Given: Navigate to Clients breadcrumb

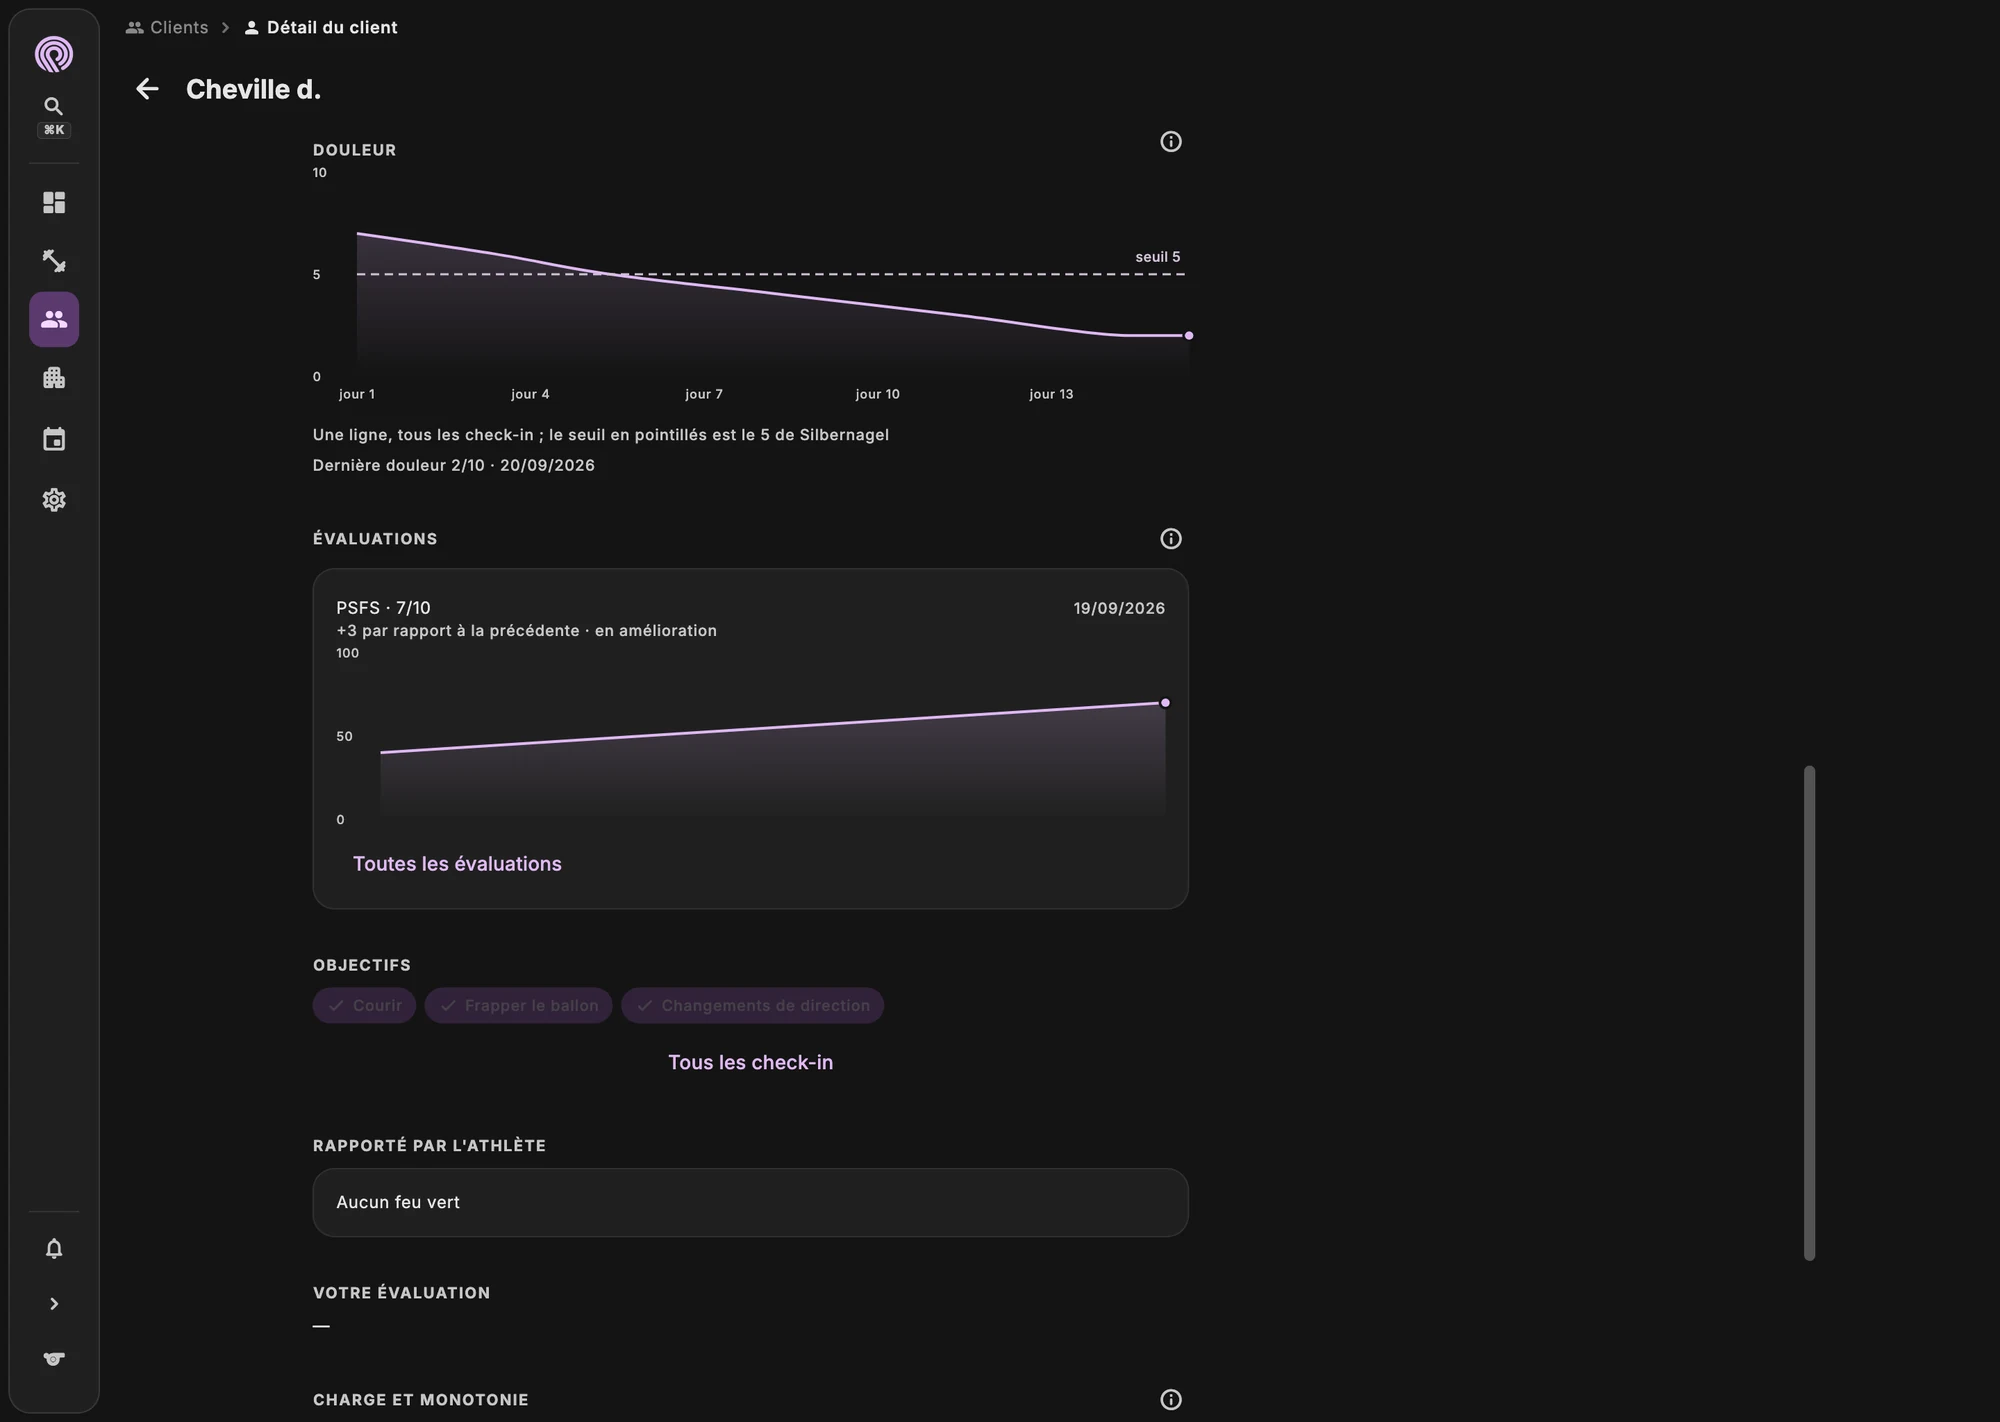Looking at the screenshot, I should tap(167, 27).
